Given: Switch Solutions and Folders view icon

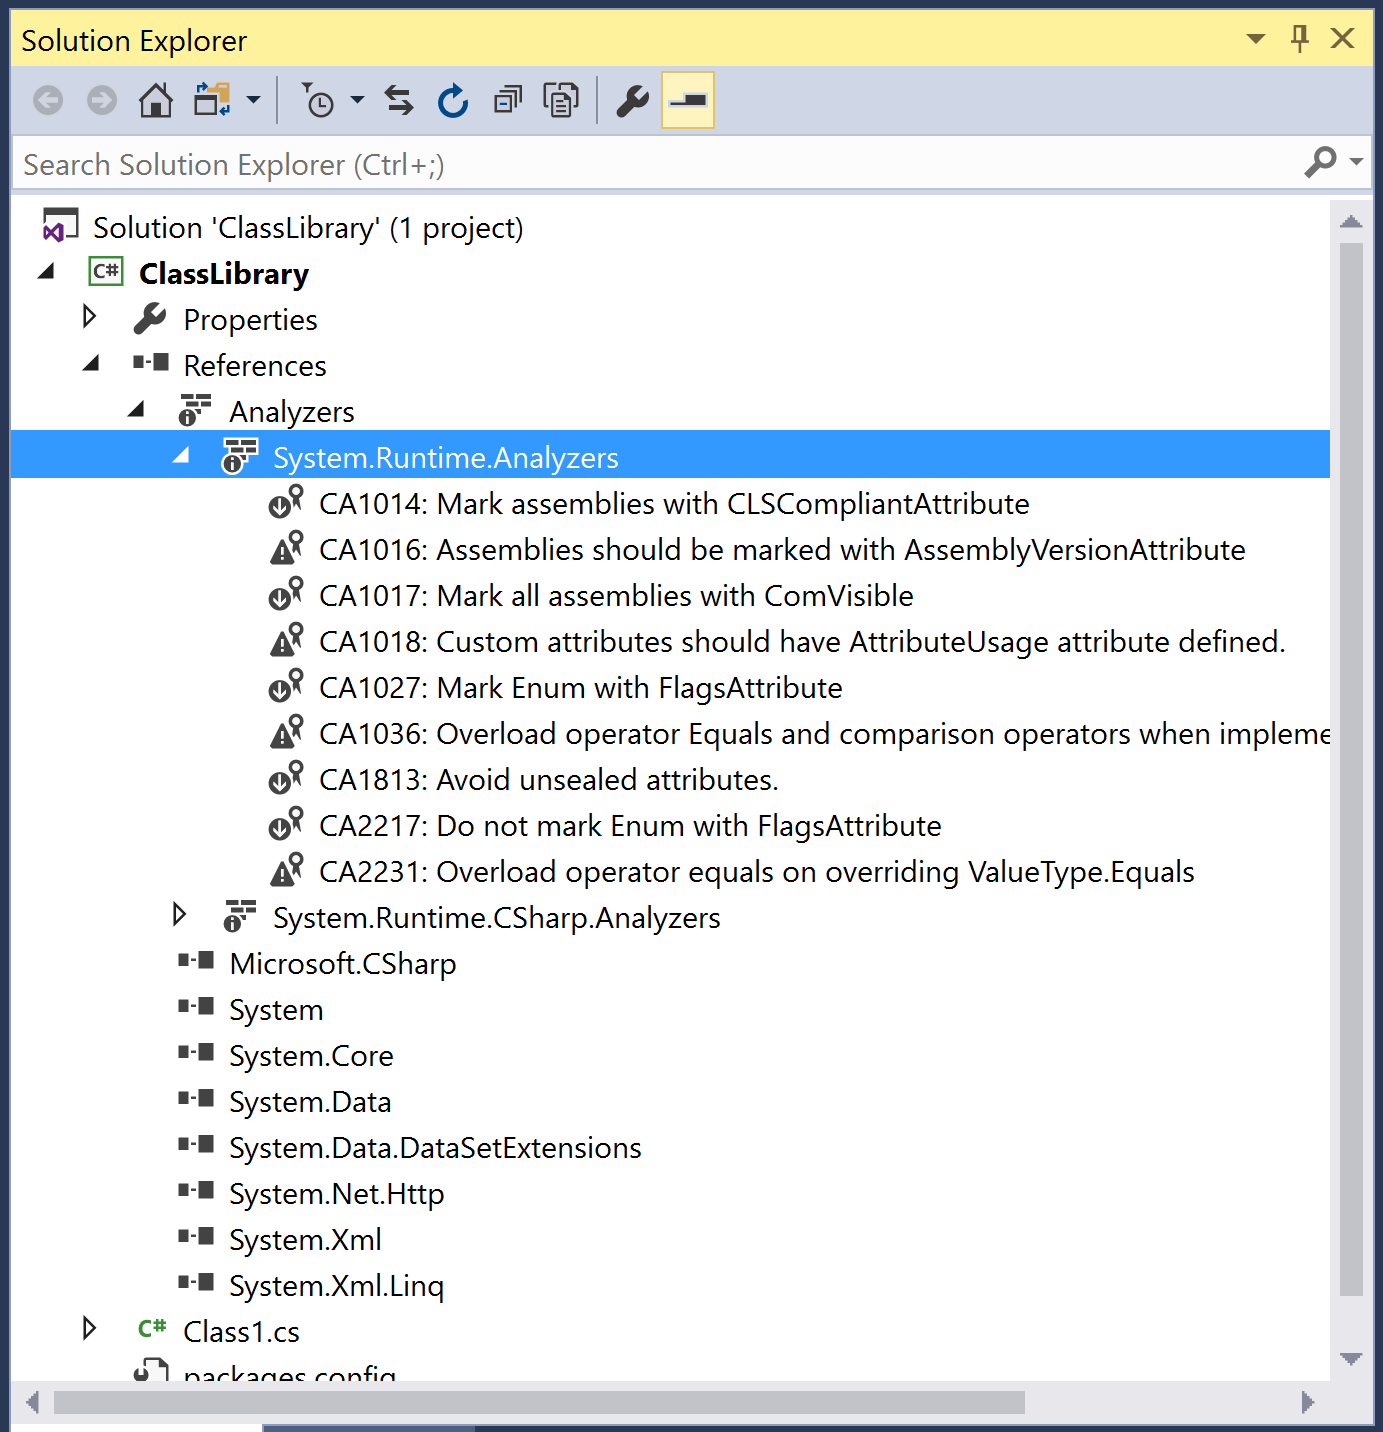Looking at the screenshot, I should (x=212, y=100).
